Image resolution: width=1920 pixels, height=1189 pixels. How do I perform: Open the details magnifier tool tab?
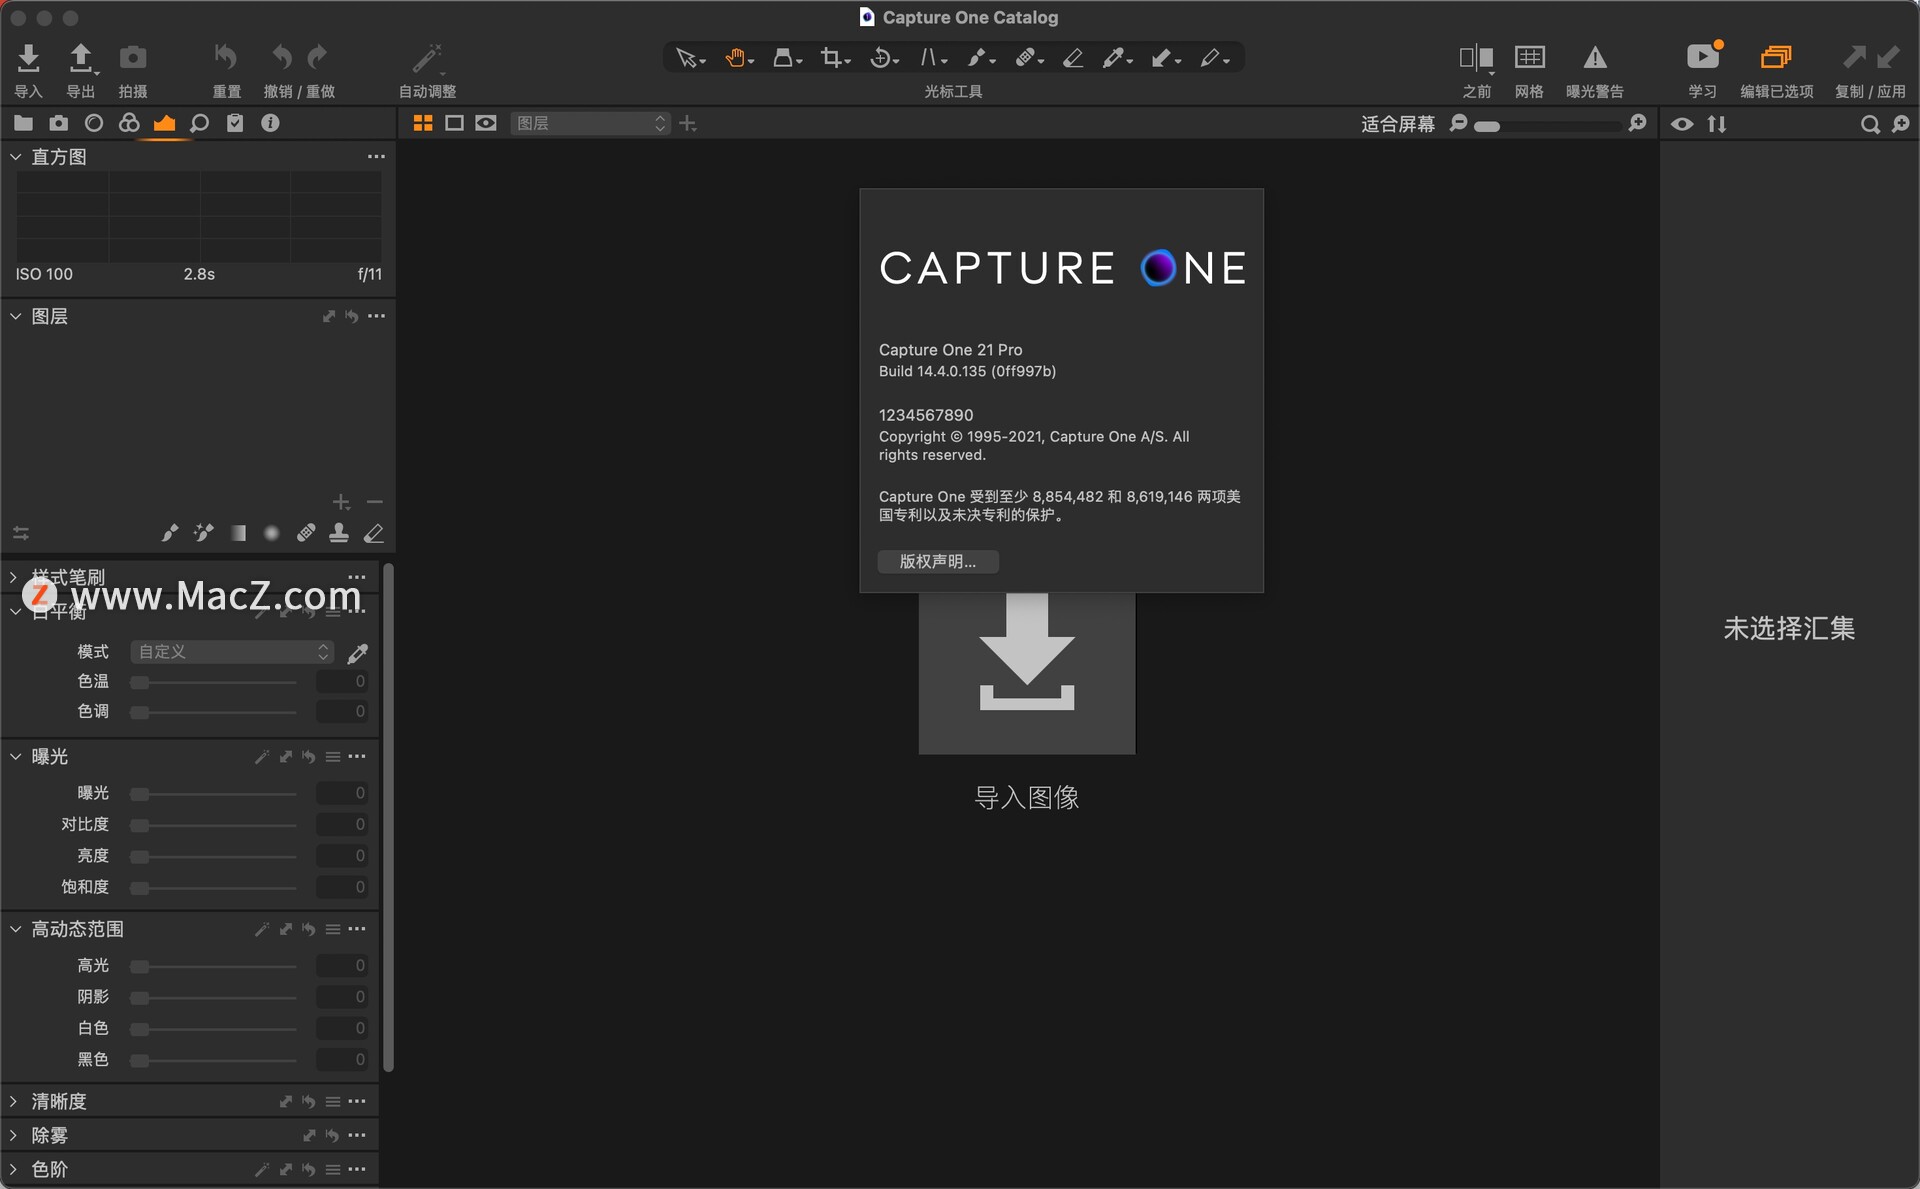(x=200, y=123)
